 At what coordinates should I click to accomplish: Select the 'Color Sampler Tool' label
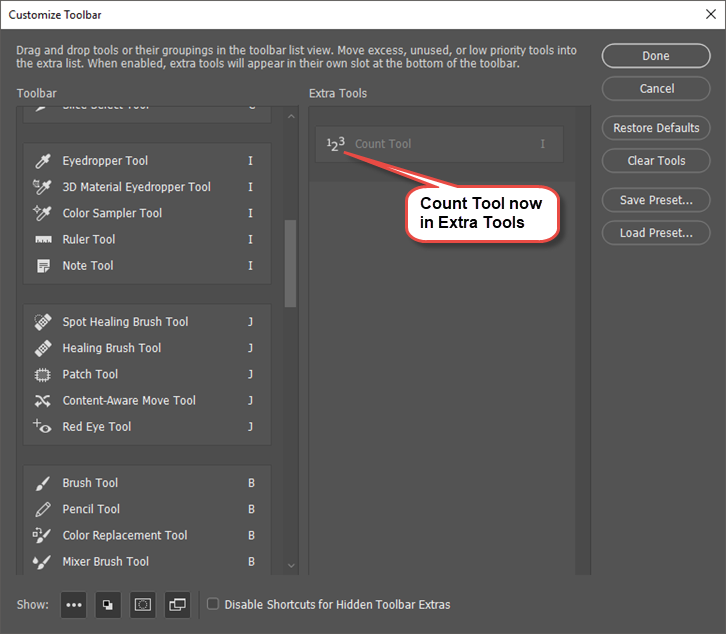(112, 213)
